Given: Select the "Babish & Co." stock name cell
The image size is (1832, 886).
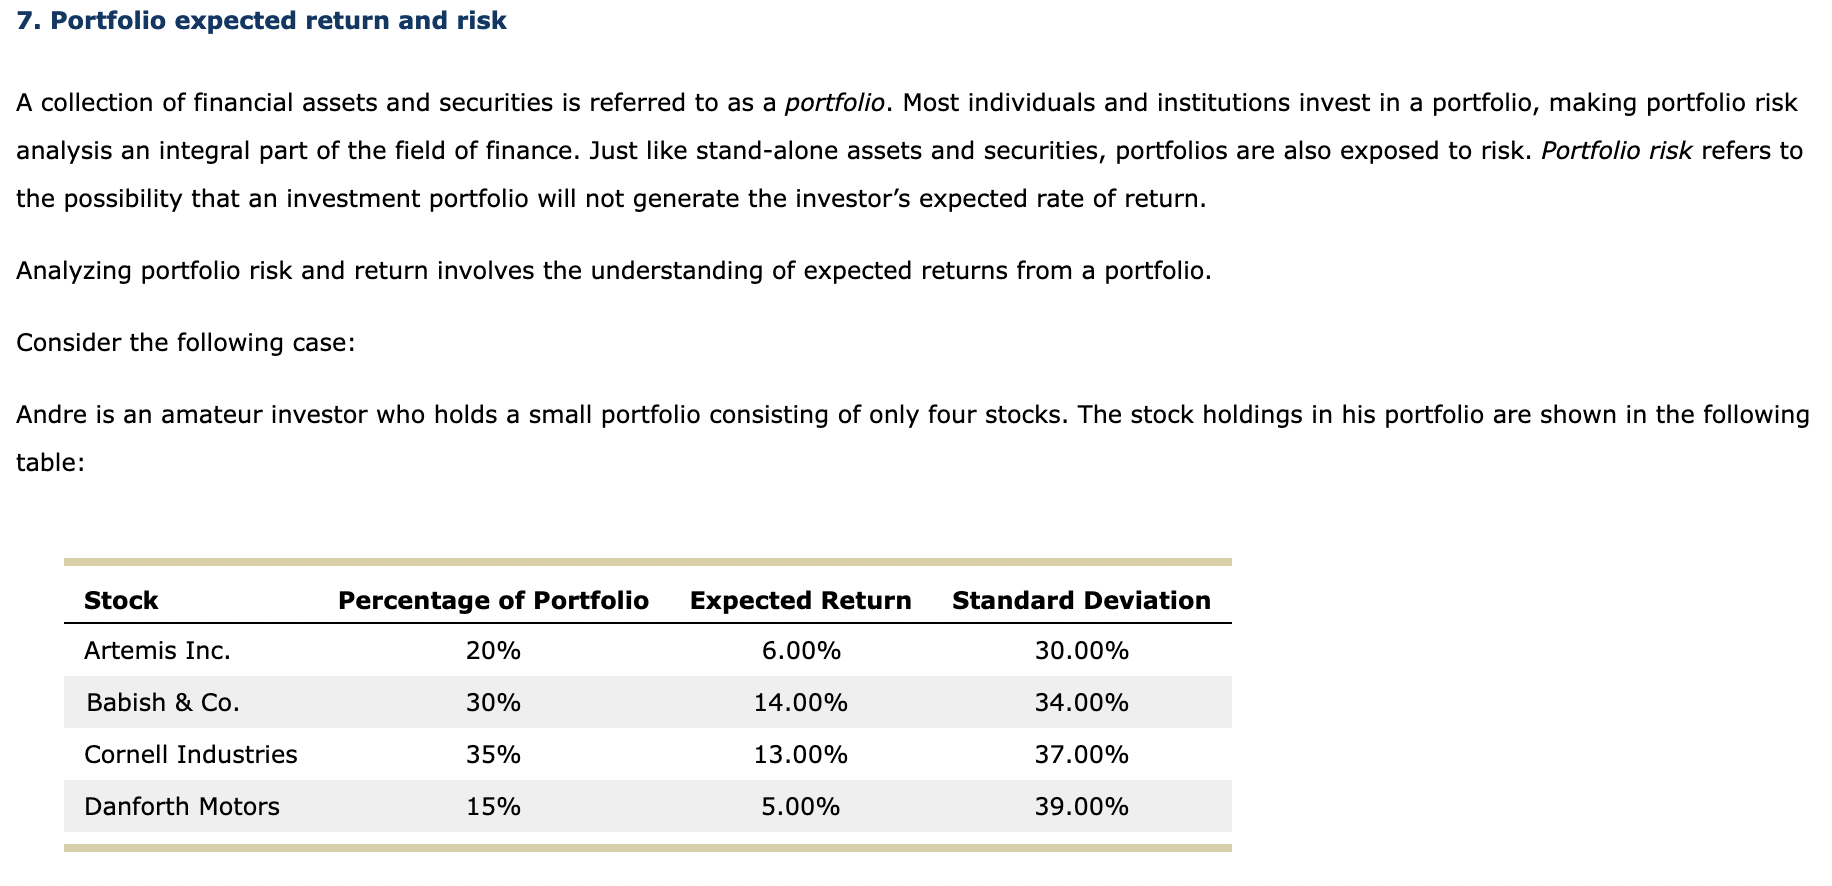Looking at the screenshot, I should [163, 703].
